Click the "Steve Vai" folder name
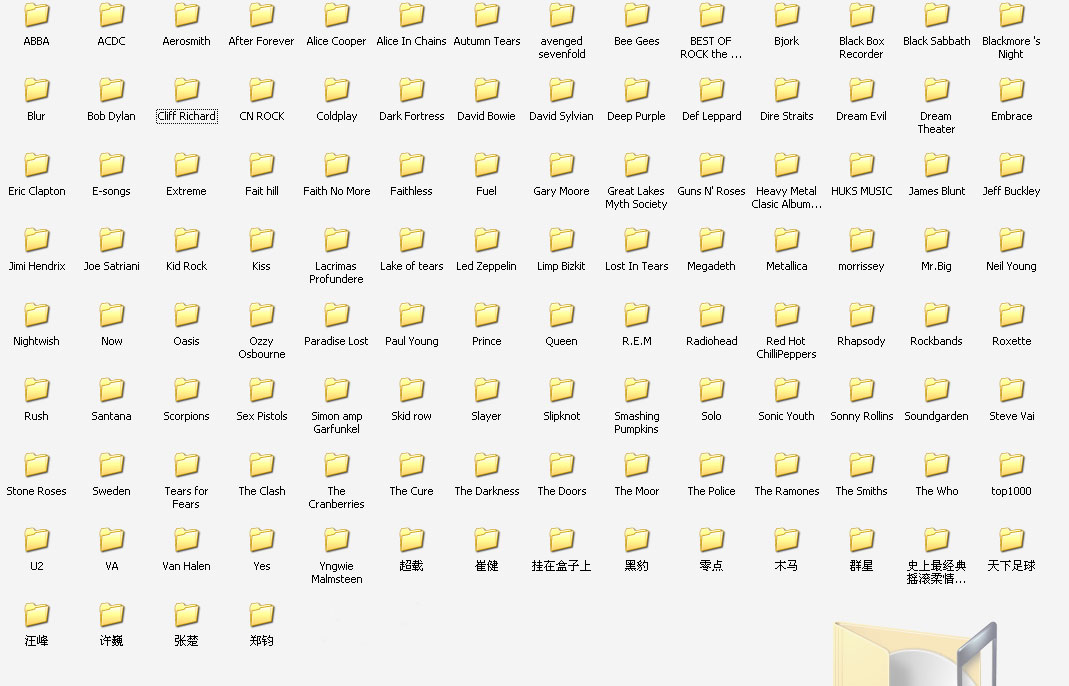Screen dimensions: 1069x686 1012,416
